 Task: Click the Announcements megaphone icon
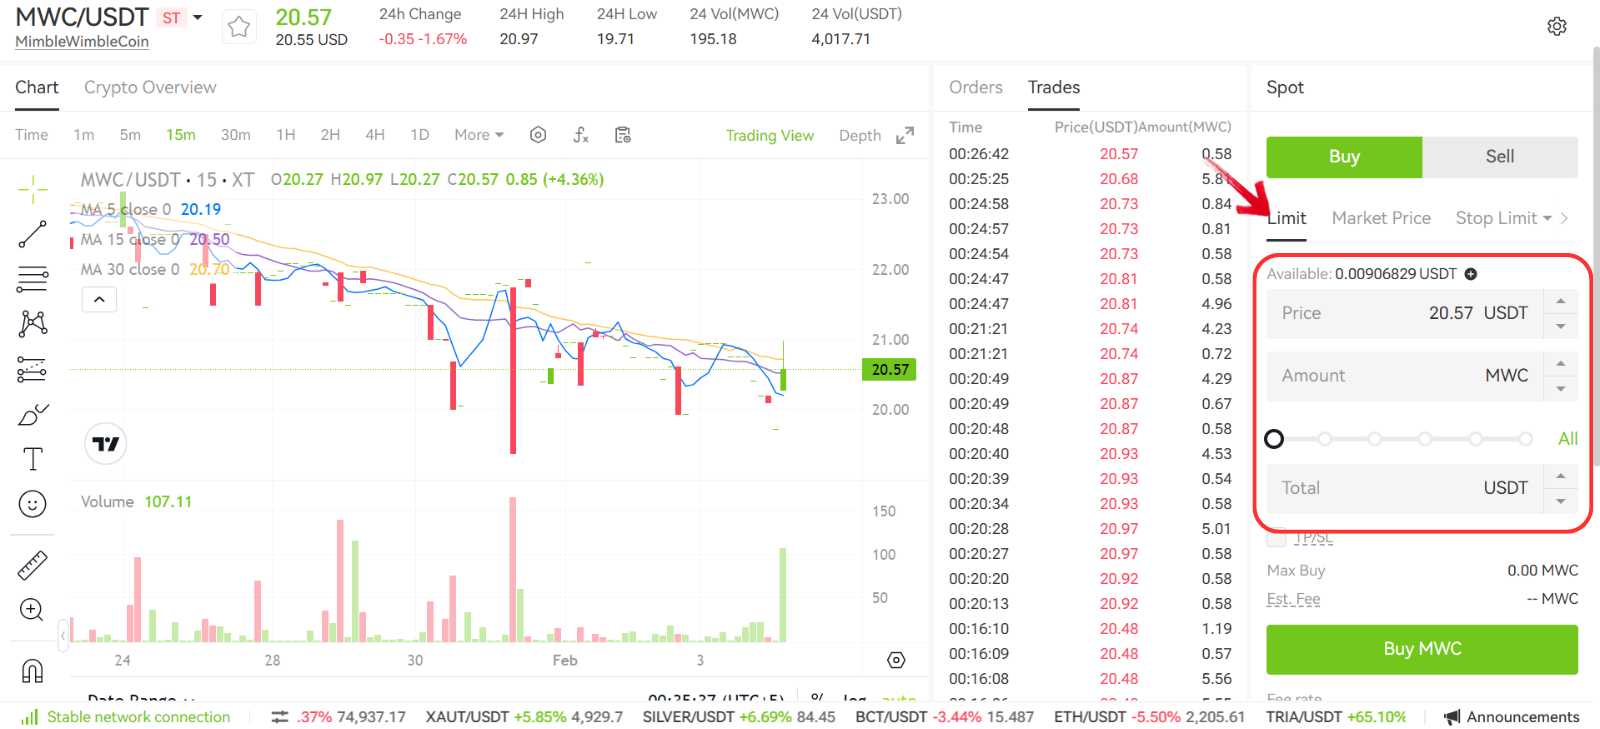point(1452,717)
